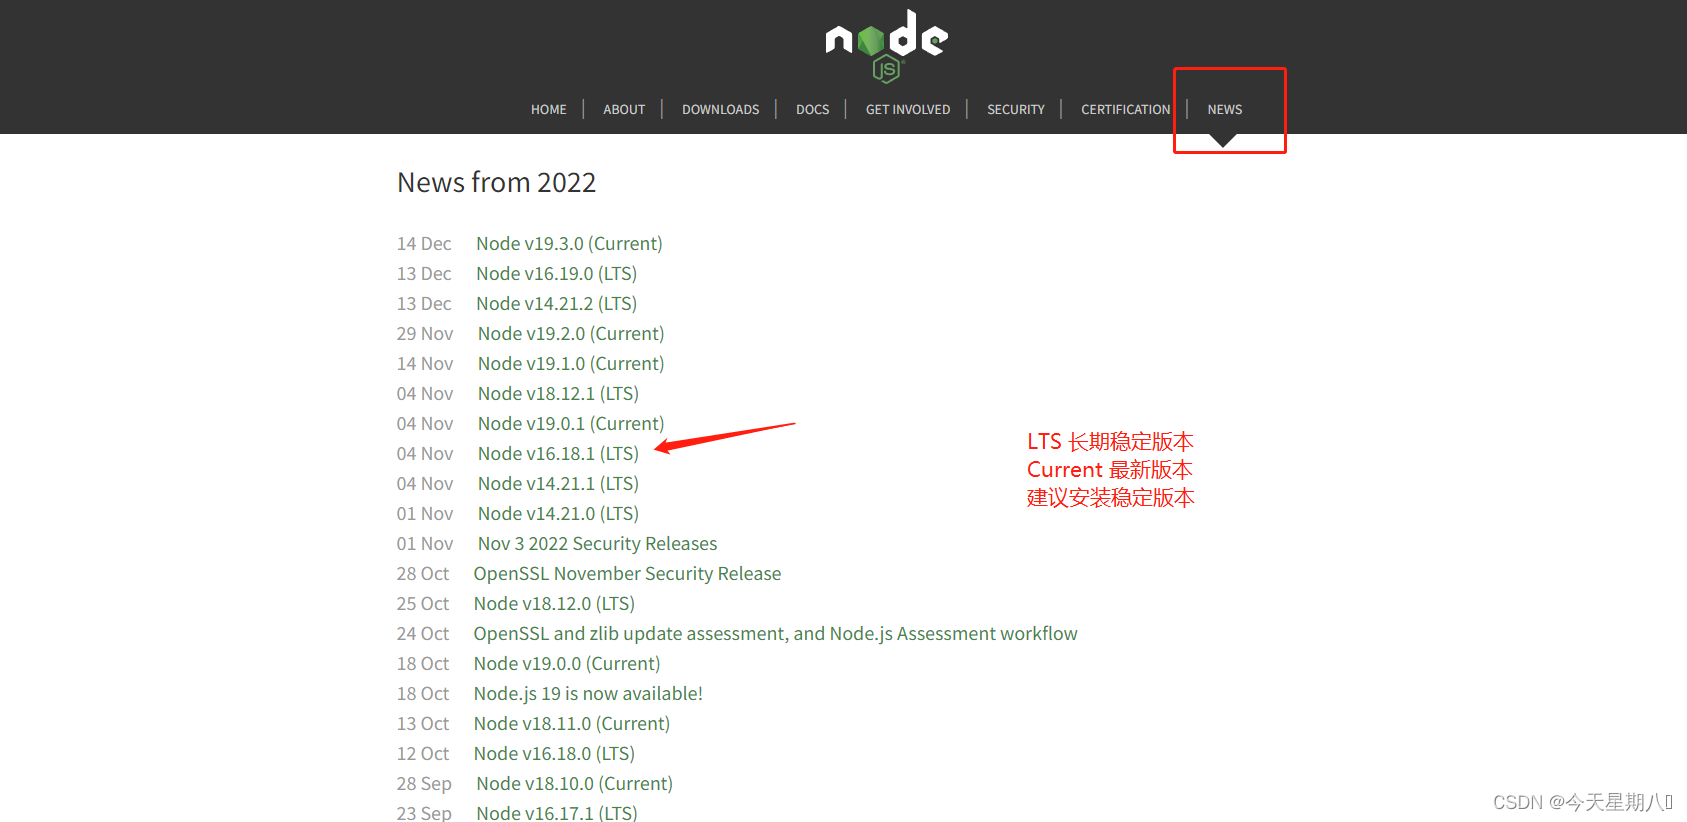Open Node v18.11.0 (Current) release
Screen dimensions: 1687x822
[x=572, y=724]
